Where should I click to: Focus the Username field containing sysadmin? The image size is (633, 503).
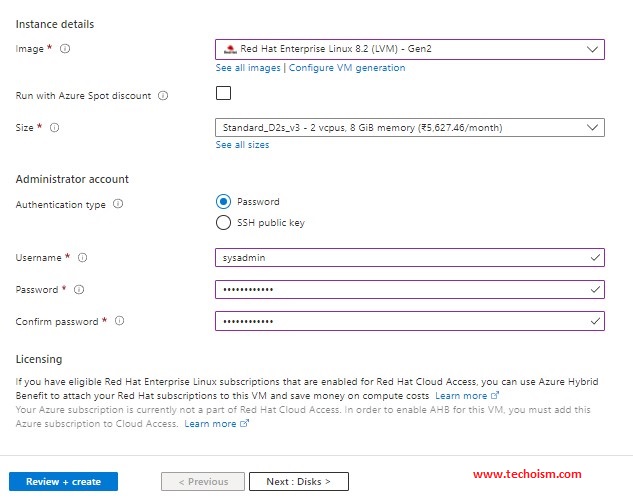click(x=410, y=258)
